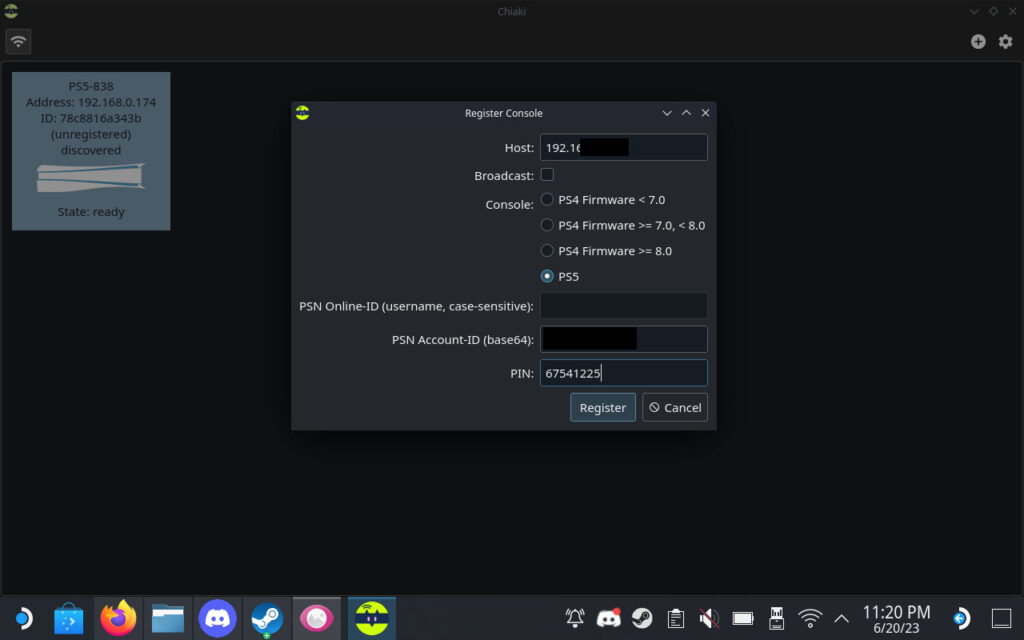Open Dolphin file manager from taskbar
The width and height of the screenshot is (1024, 640).
pos(168,618)
